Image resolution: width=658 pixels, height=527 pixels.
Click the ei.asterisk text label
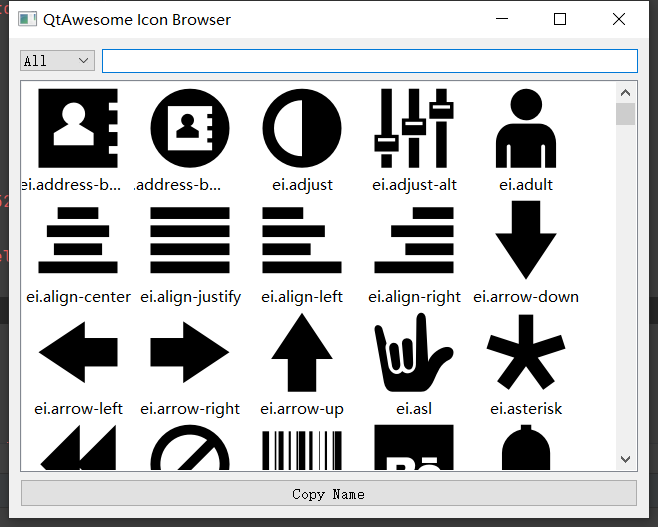(526, 408)
